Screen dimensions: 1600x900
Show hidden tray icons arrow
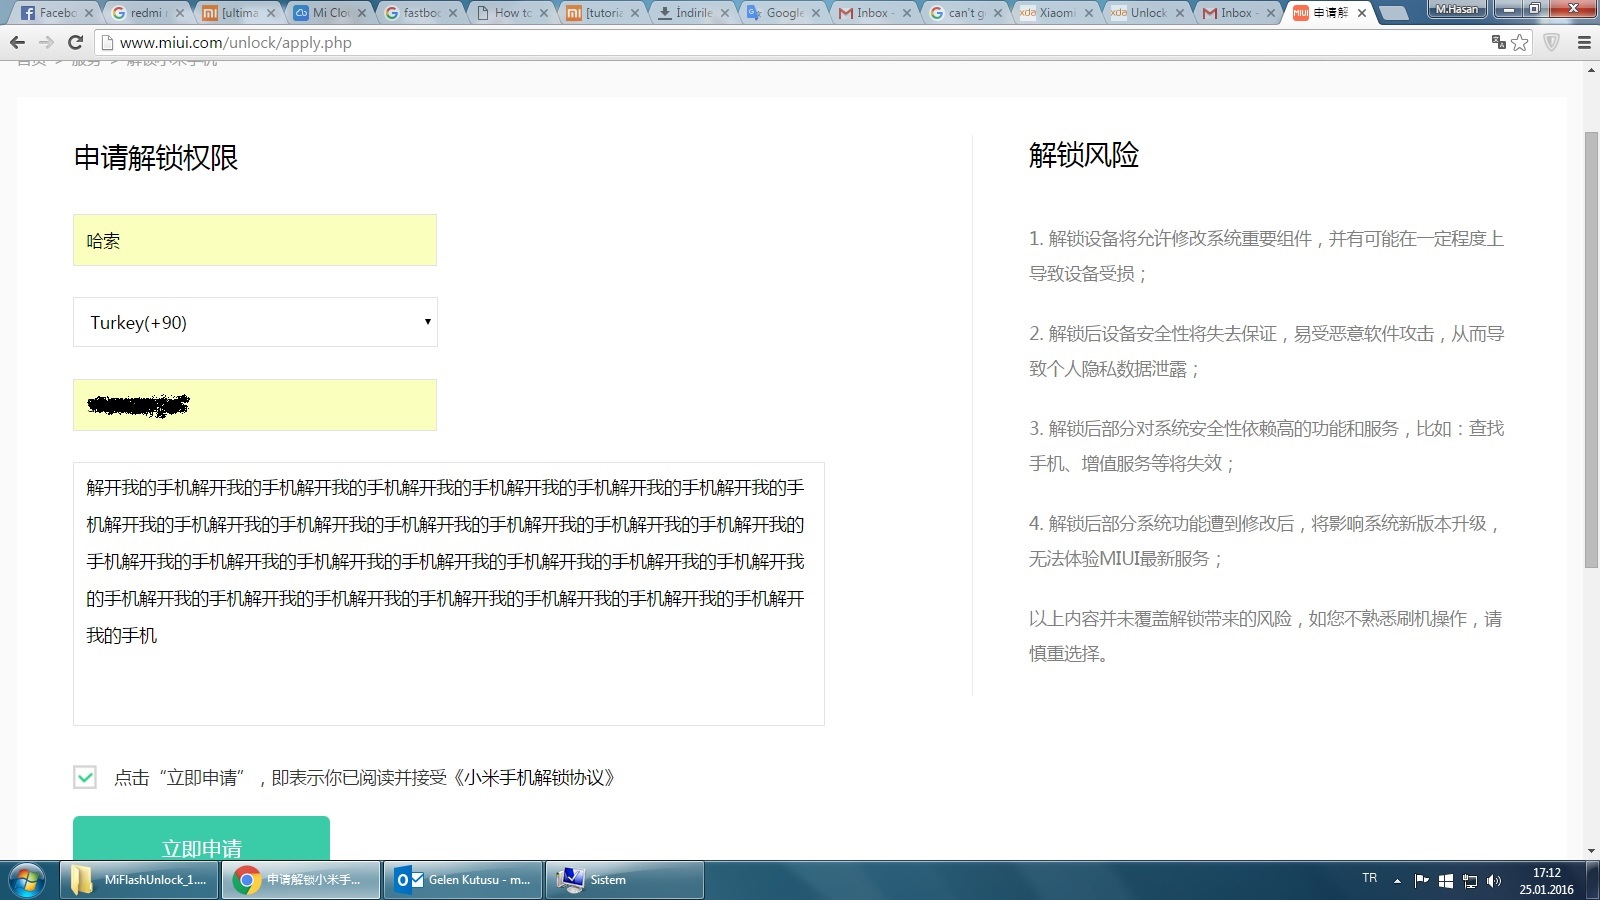click(x=1397, y=881)
